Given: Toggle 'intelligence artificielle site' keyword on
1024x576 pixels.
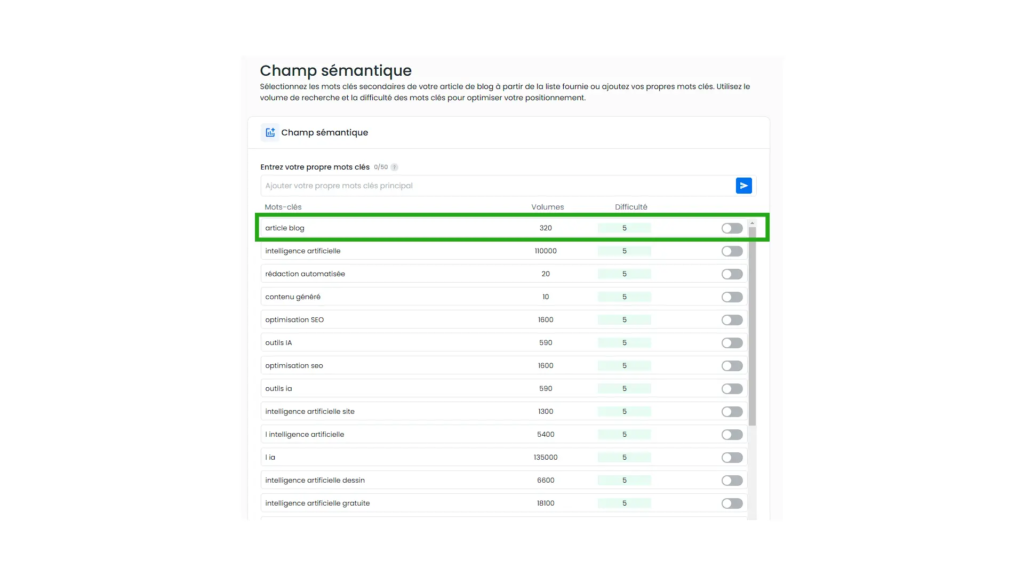Looking at the screenshot, I should tap(732, 411).
